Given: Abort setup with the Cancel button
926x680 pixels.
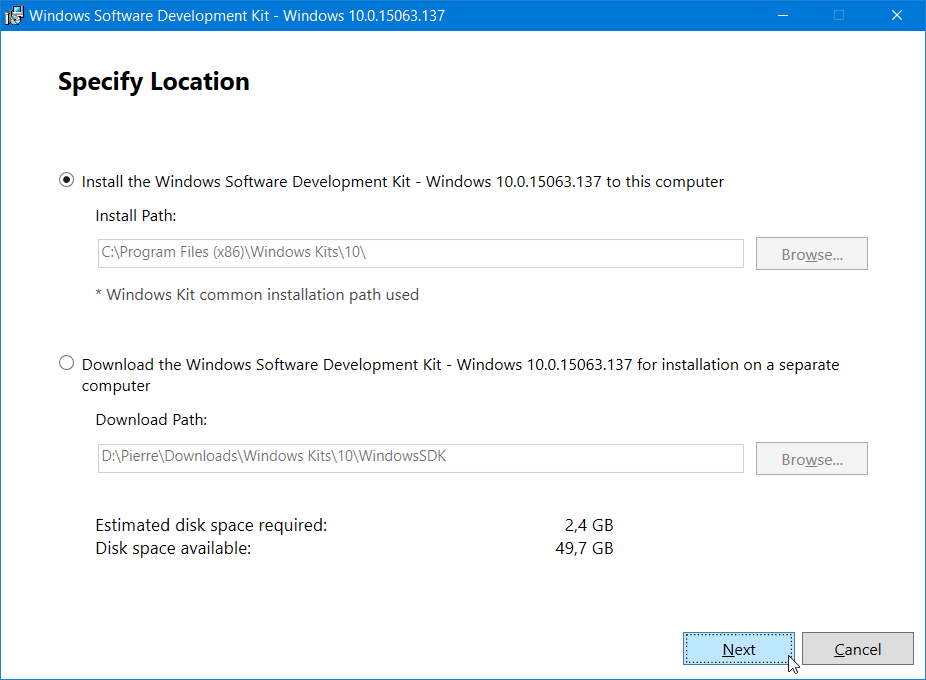Looking at the screenshot, I should pos(857,649).
